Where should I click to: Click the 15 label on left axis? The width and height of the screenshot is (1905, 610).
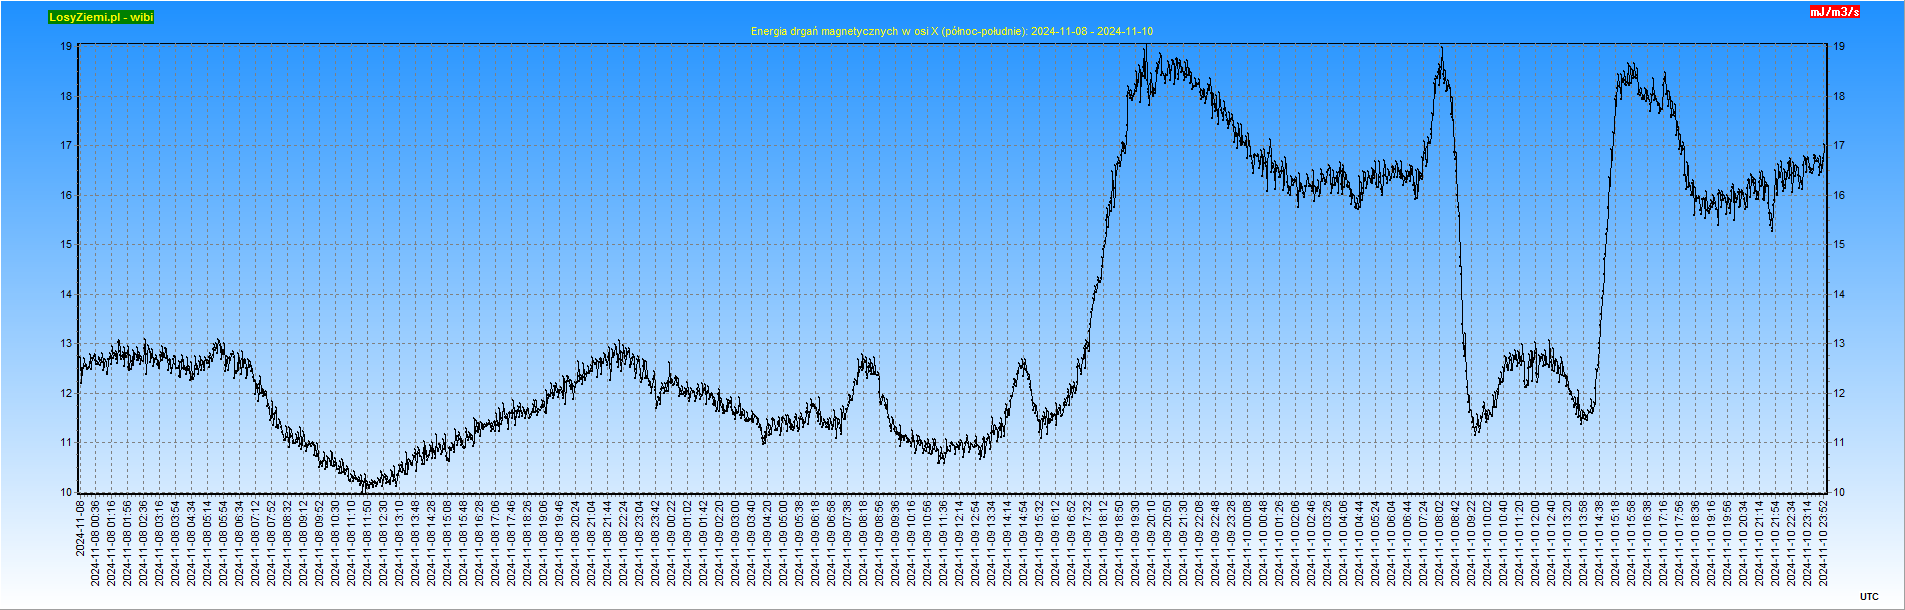pos(66,244)
